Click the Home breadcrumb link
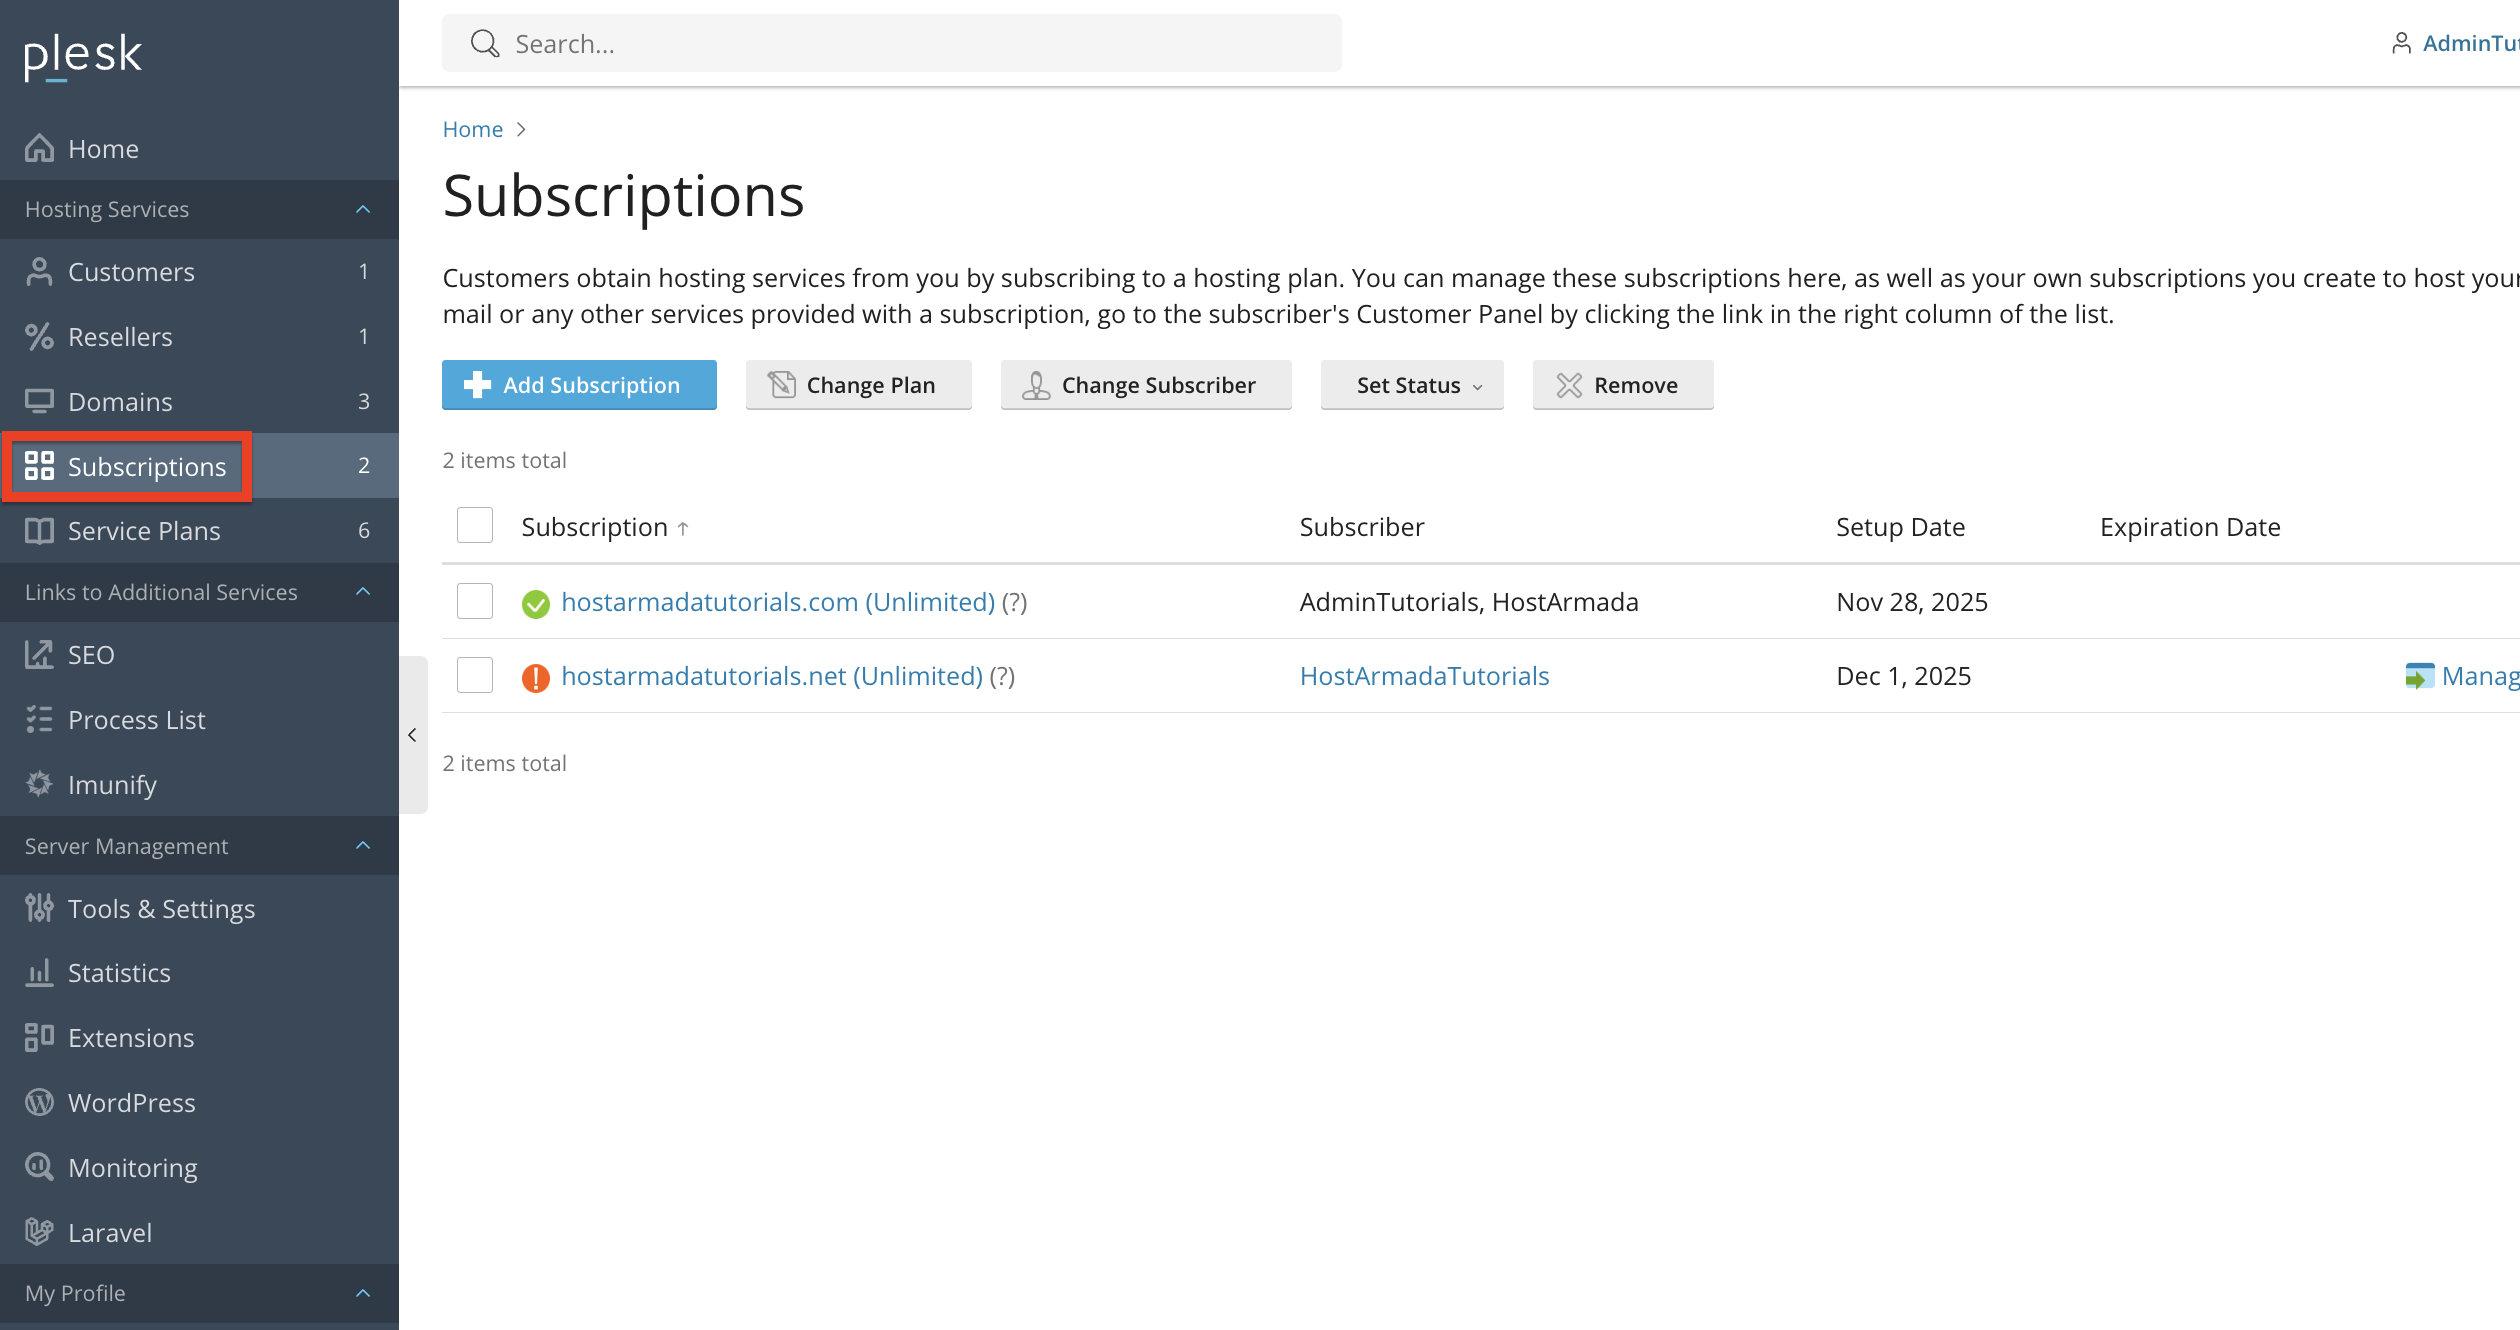Screen dimensions: 2520x1330 point(473,129)
